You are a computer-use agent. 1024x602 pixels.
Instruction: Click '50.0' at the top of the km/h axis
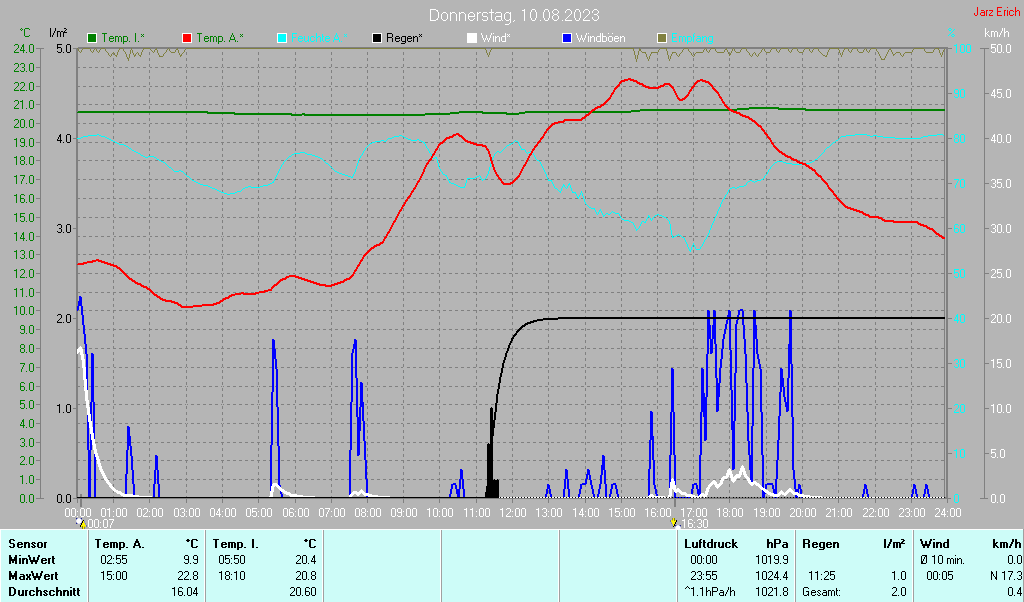(1001, 49)
